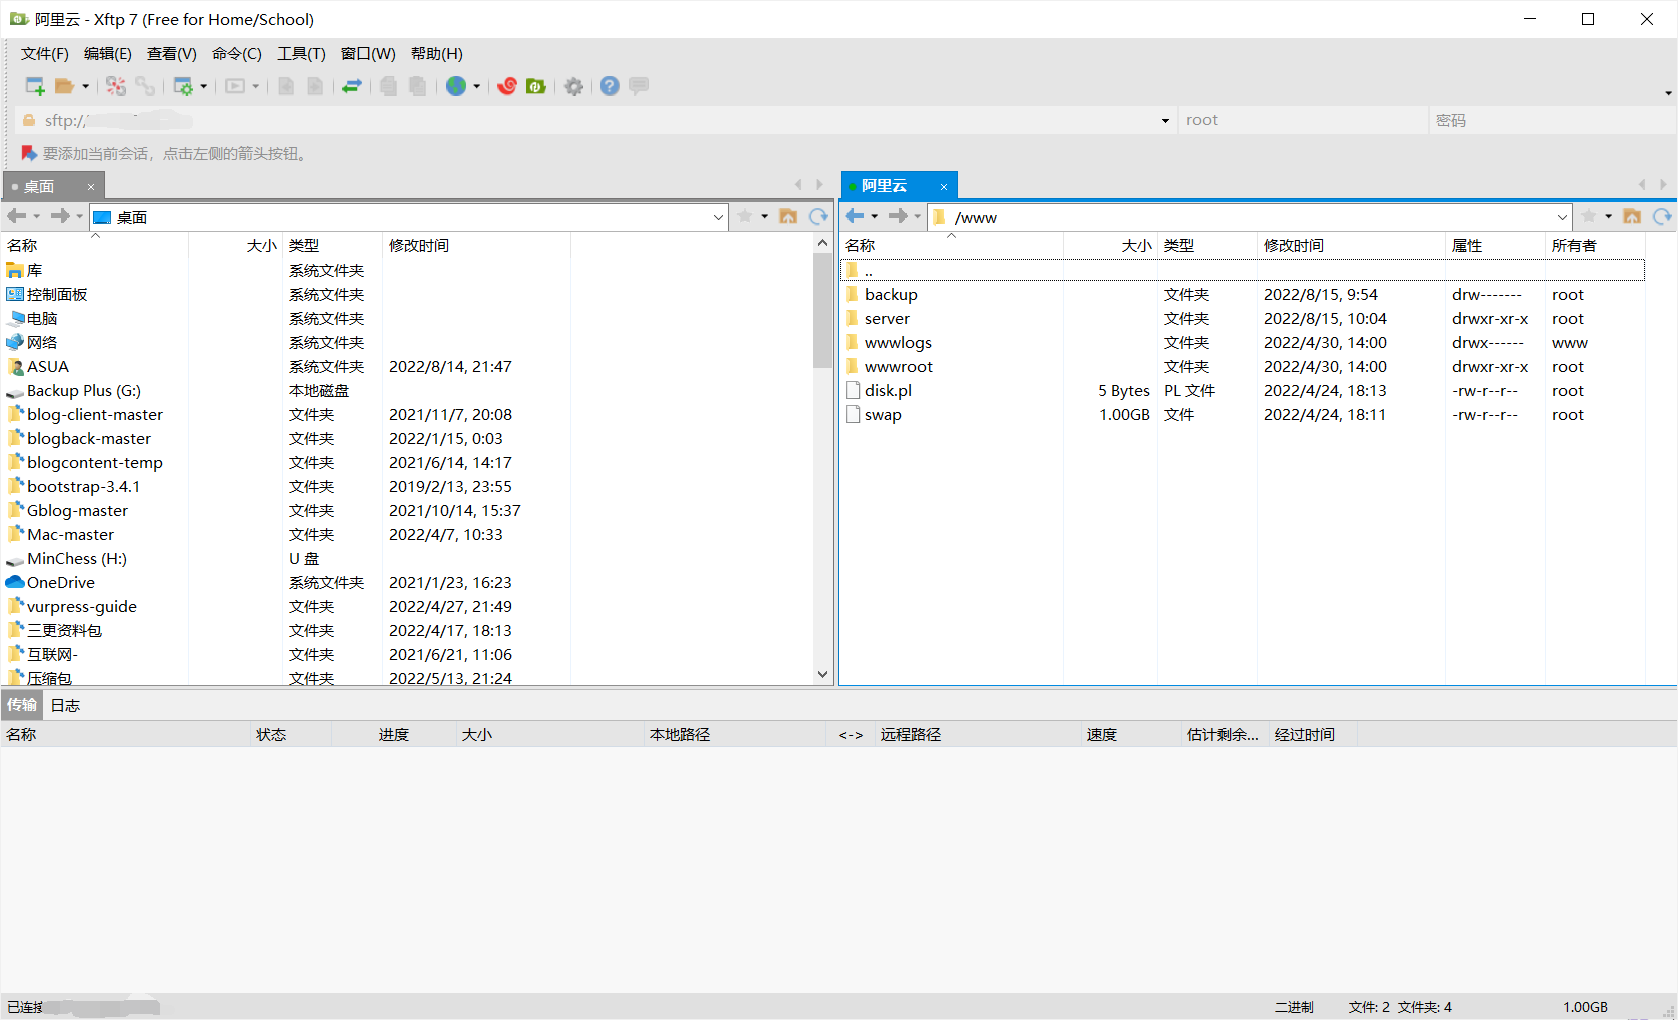The height and width of the screenshot is (1020, 1678).
Task: Refresh the remote /www pane
Action: pos(1662,216)
